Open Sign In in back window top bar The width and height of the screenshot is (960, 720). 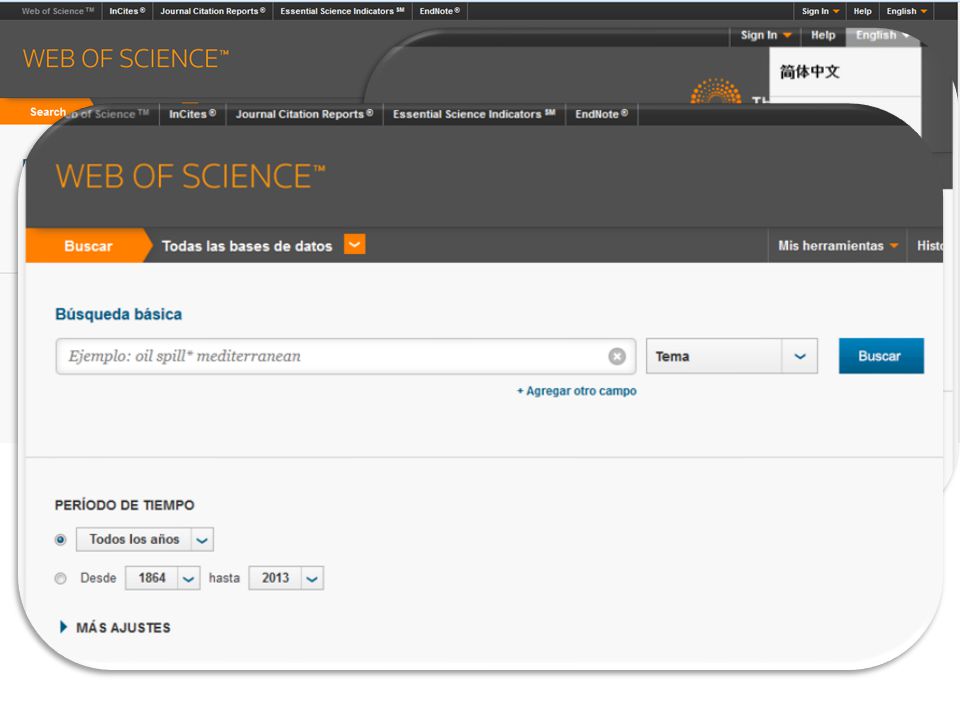tap(820, 11)
